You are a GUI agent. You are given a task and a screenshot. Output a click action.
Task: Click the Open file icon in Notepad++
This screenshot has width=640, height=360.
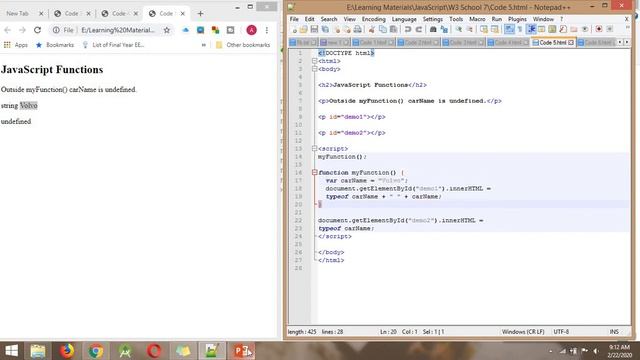[x=303, y=29]
